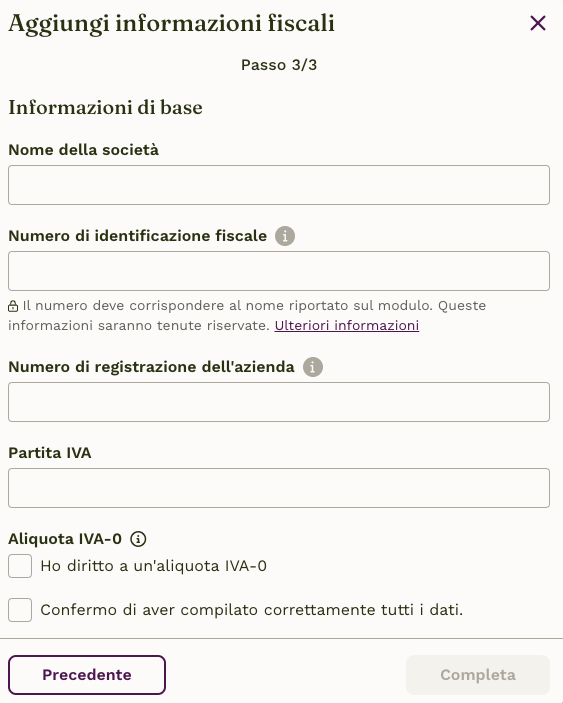The width and height of the screenshot is (563, 703).
Task: Show info for Numero di registrazione dell'azienda
Action: coord(313,367)
